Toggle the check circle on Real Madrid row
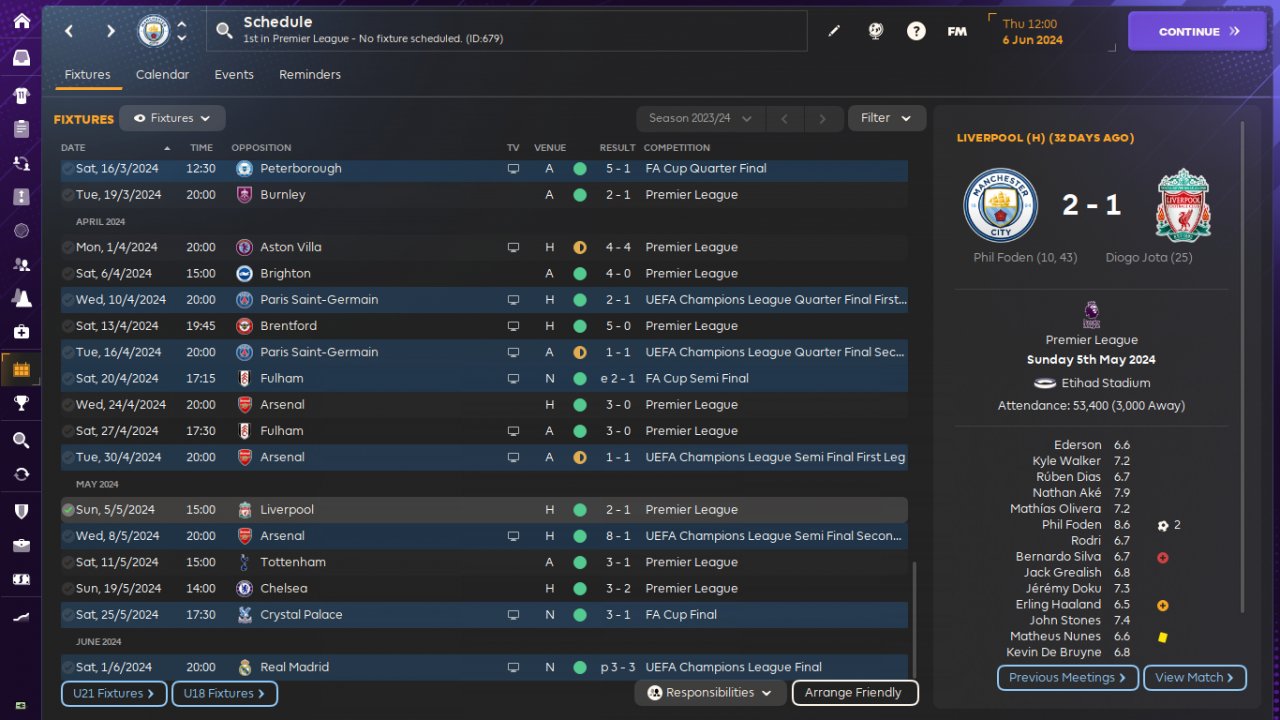 (67, 667)
